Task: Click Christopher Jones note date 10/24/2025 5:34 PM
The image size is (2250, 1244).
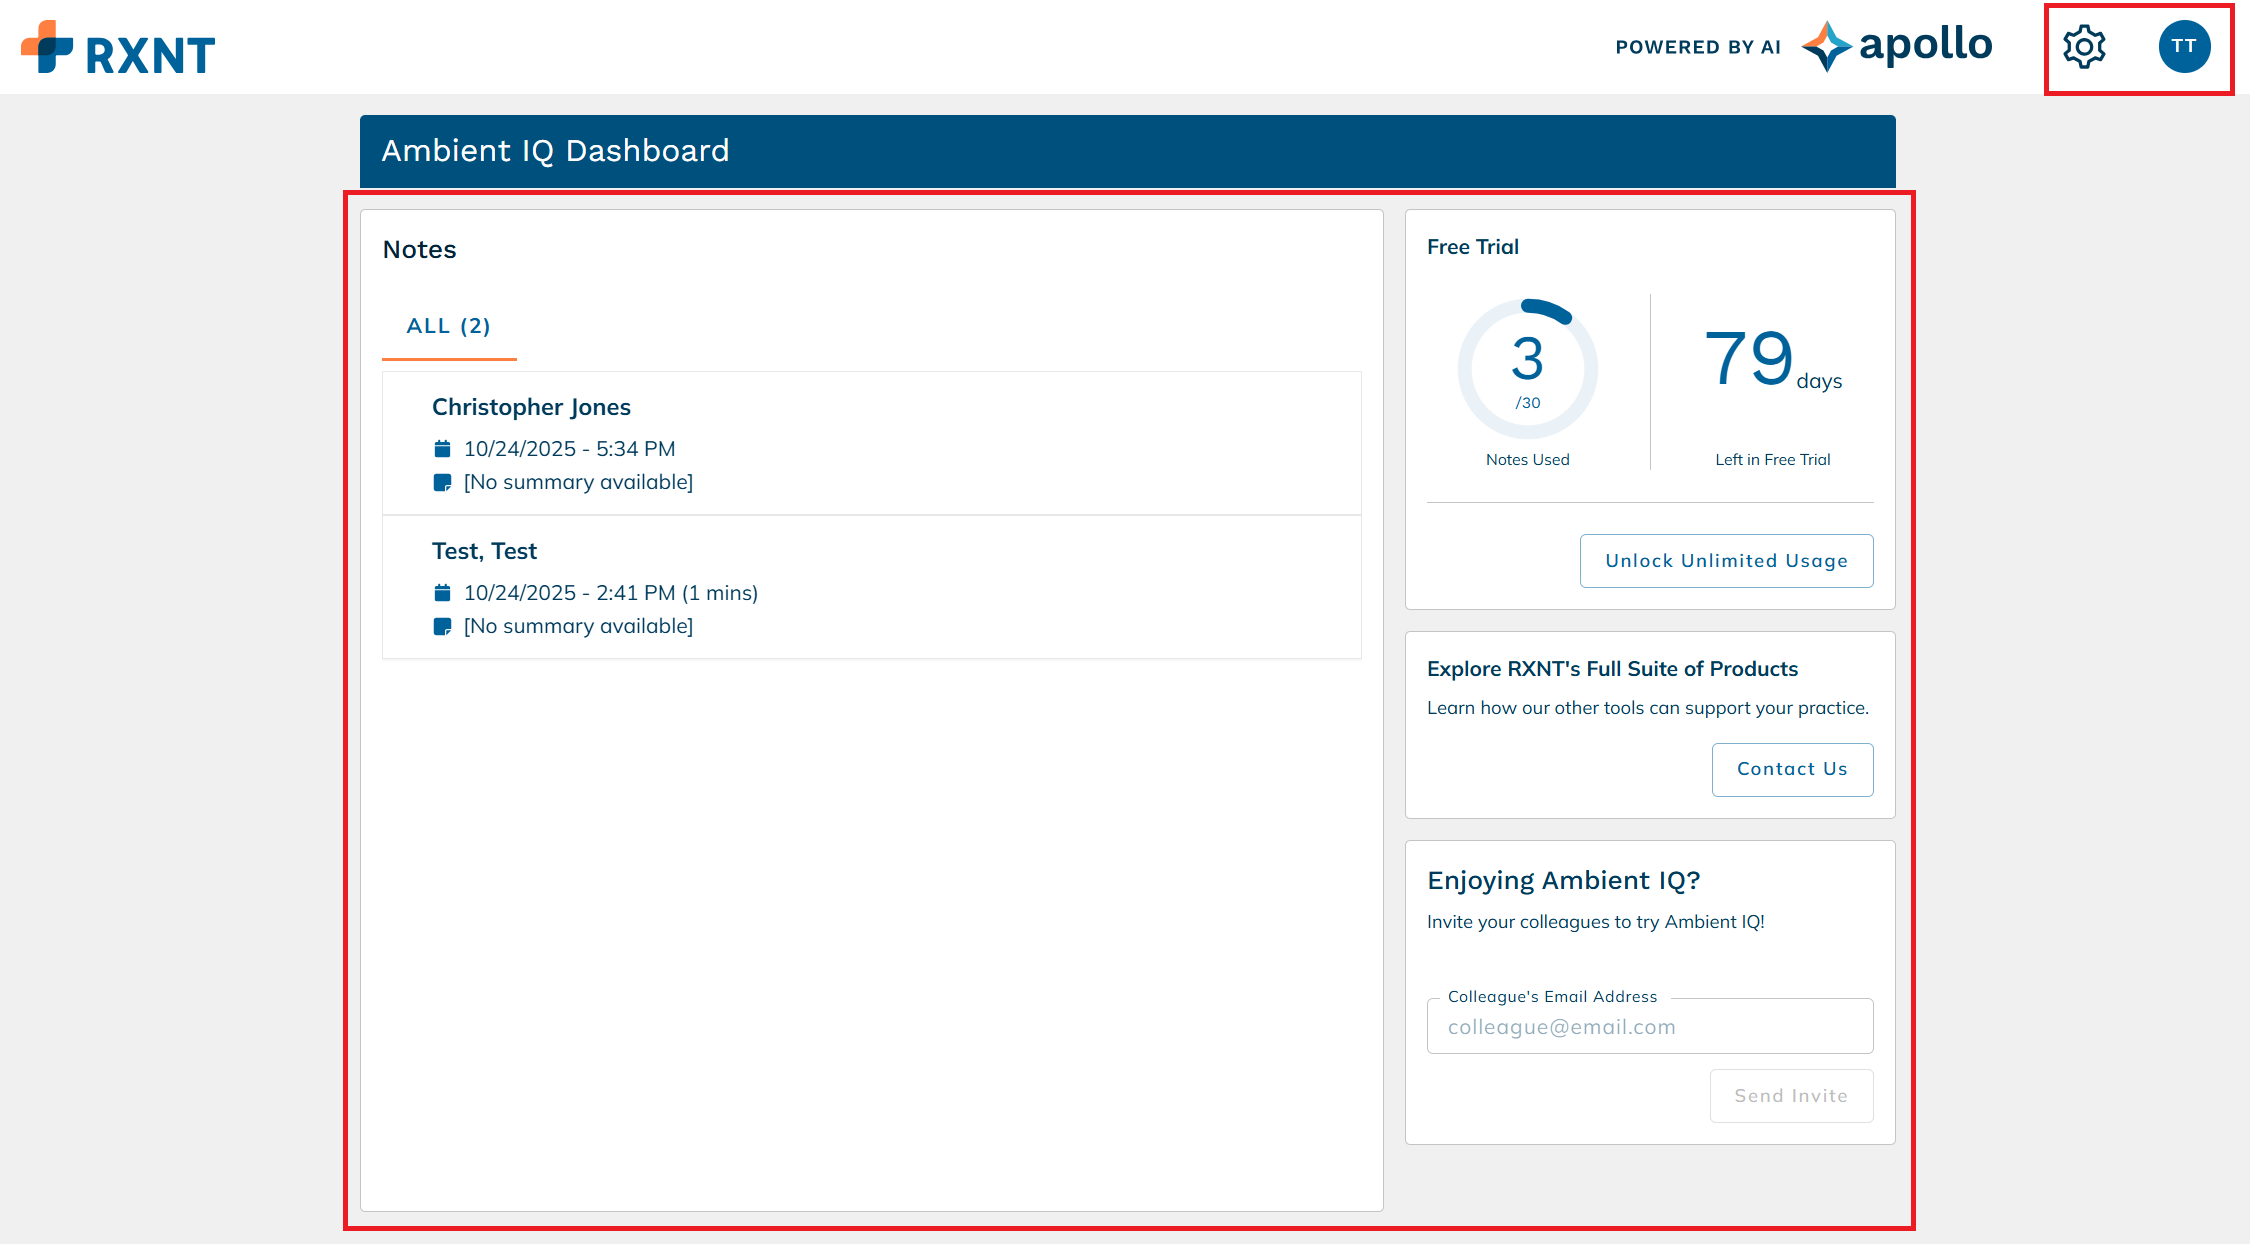Action: [569, 449]
